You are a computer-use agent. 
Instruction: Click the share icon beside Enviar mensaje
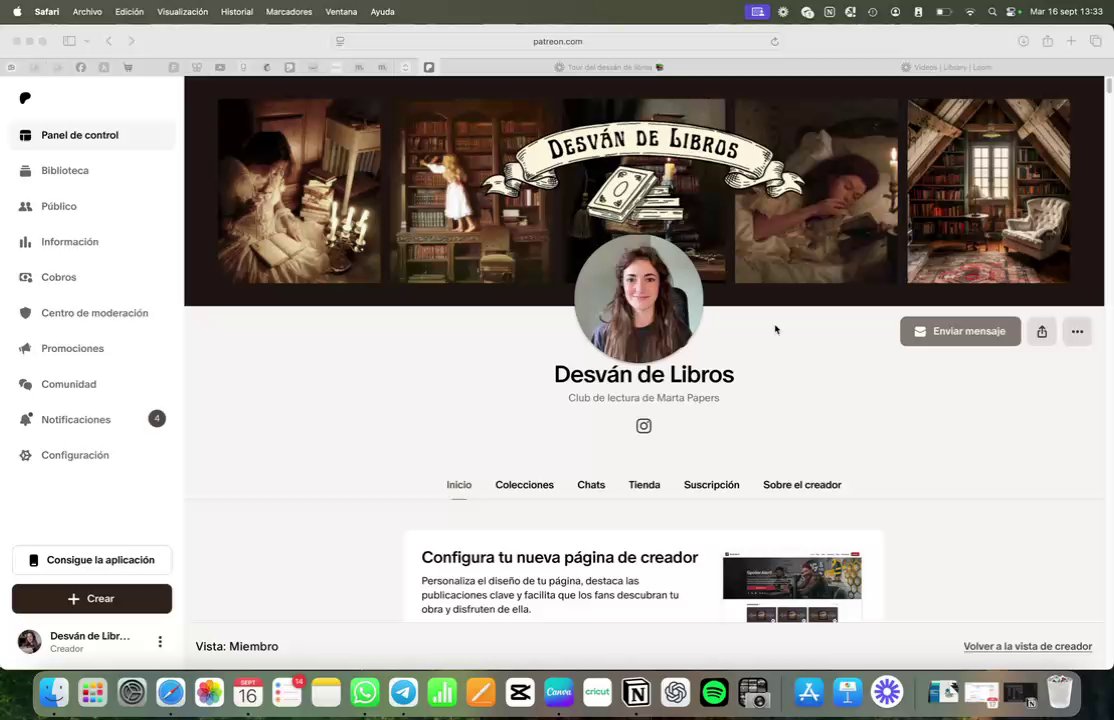pyautogui.click(x=1042, y=331)
